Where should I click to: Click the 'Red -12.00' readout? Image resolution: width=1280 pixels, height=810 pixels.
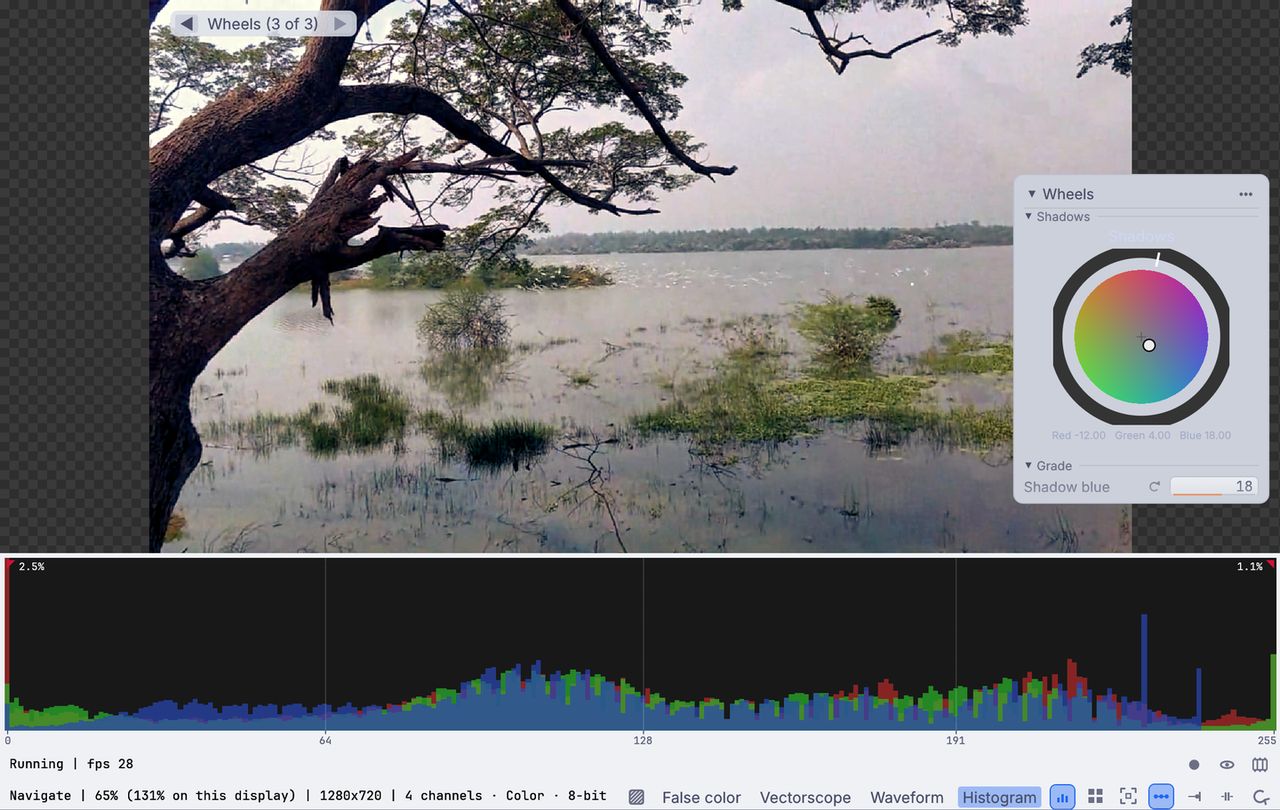tap(1079, 436)
